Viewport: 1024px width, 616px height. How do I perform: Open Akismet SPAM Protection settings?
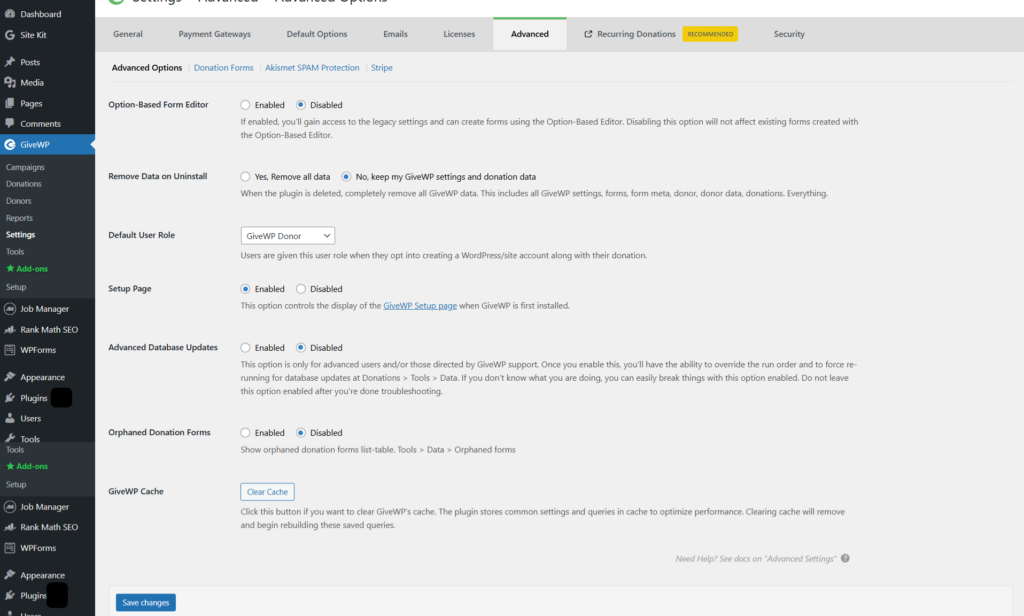[x=312, y=68]
